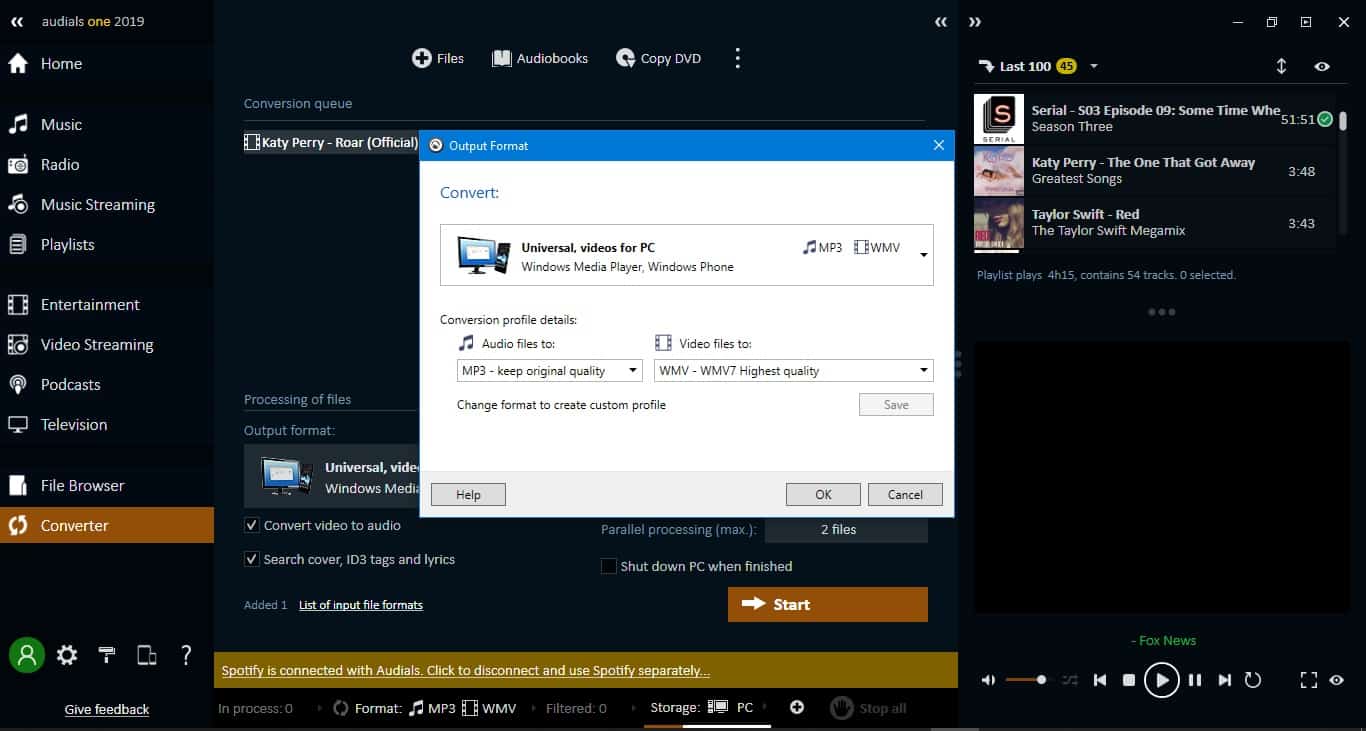Select Serial S03 Episode 09 thumbnail
This screenshot has height=731, width=1366.
(999, 119)
